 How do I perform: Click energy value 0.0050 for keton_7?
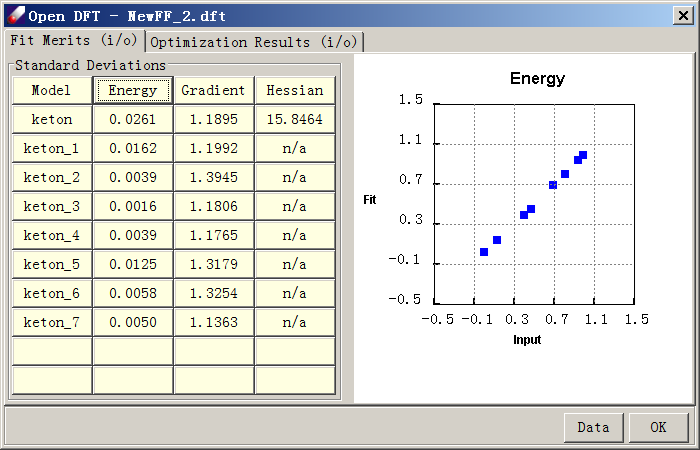point(133,322)
